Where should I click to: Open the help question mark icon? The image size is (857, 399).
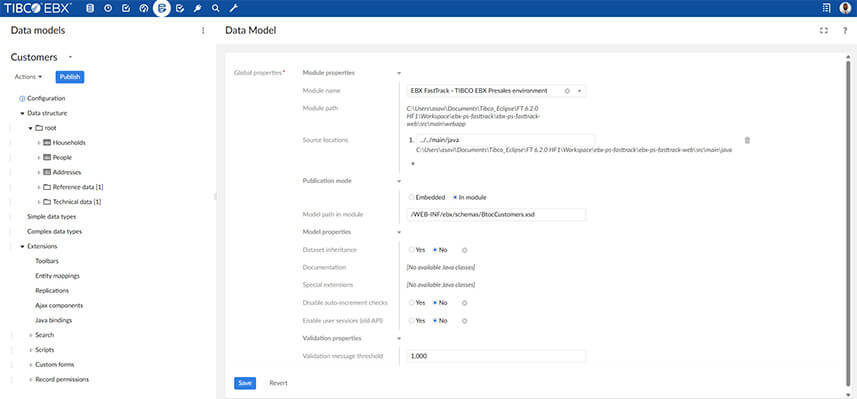pos(844,31)
